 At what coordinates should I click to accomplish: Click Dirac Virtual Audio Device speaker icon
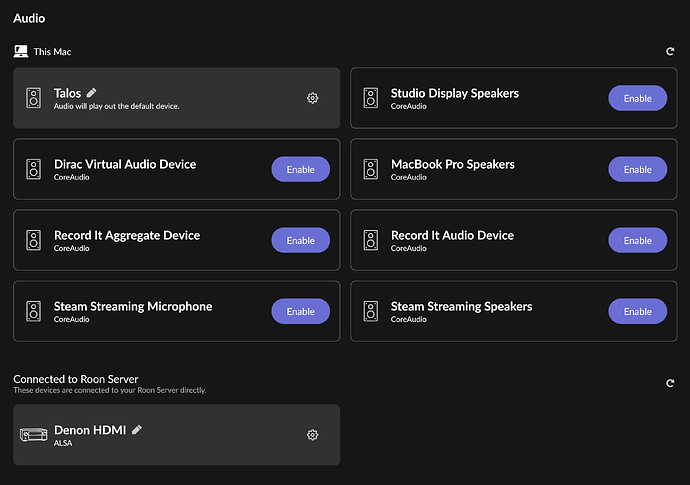click(34, 169)
